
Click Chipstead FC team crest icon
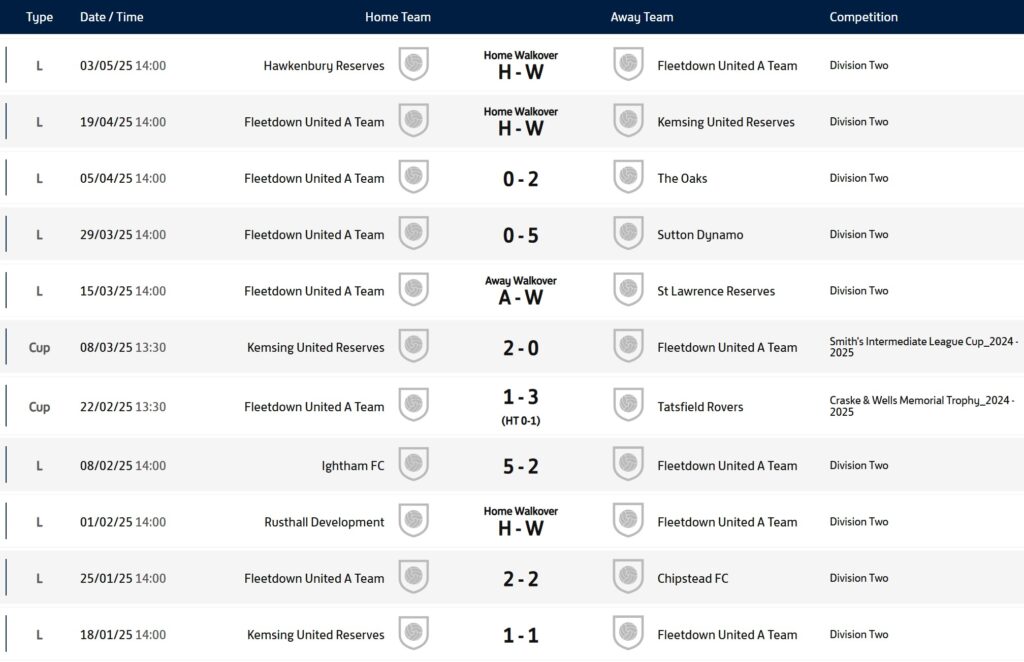click(x=628, y=576)
